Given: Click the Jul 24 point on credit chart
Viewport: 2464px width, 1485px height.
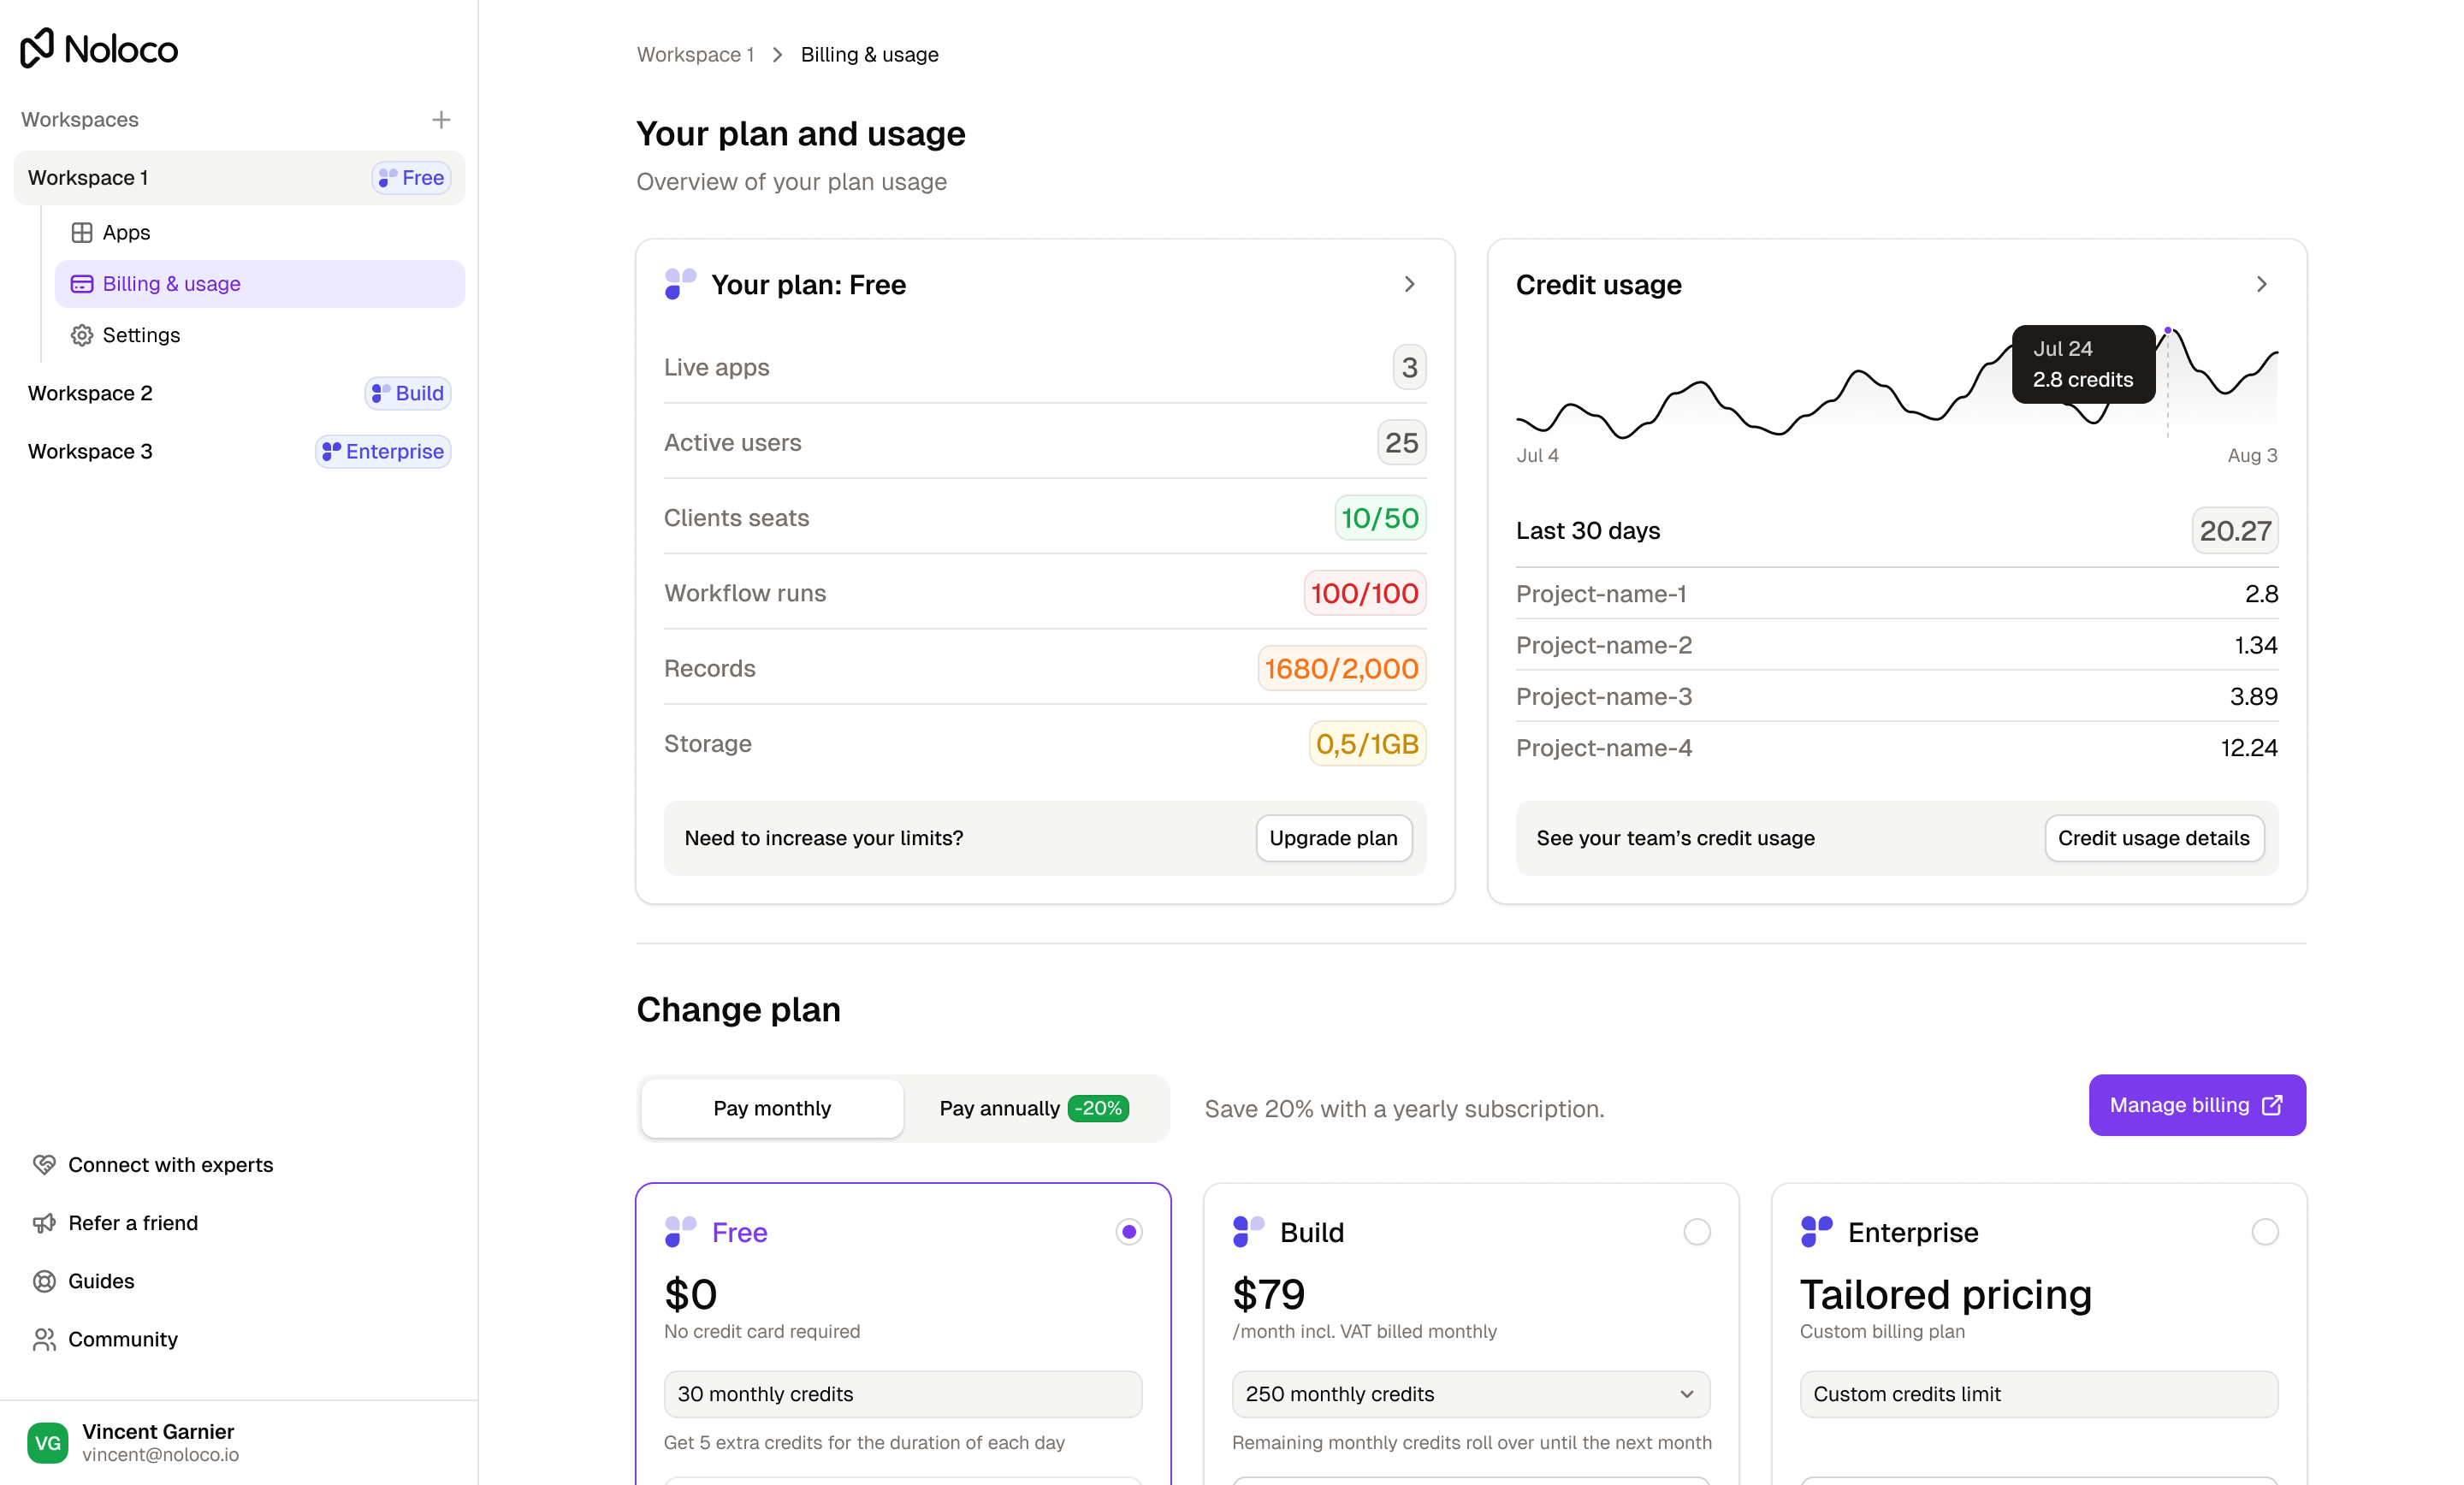Looking at the screenshot, I should [x=2168, y=331].
